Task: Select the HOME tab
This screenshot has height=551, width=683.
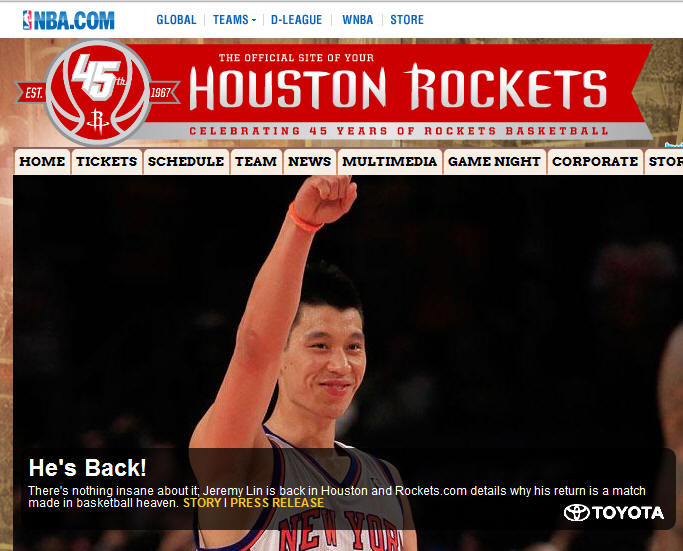Action: pos(42,162)
